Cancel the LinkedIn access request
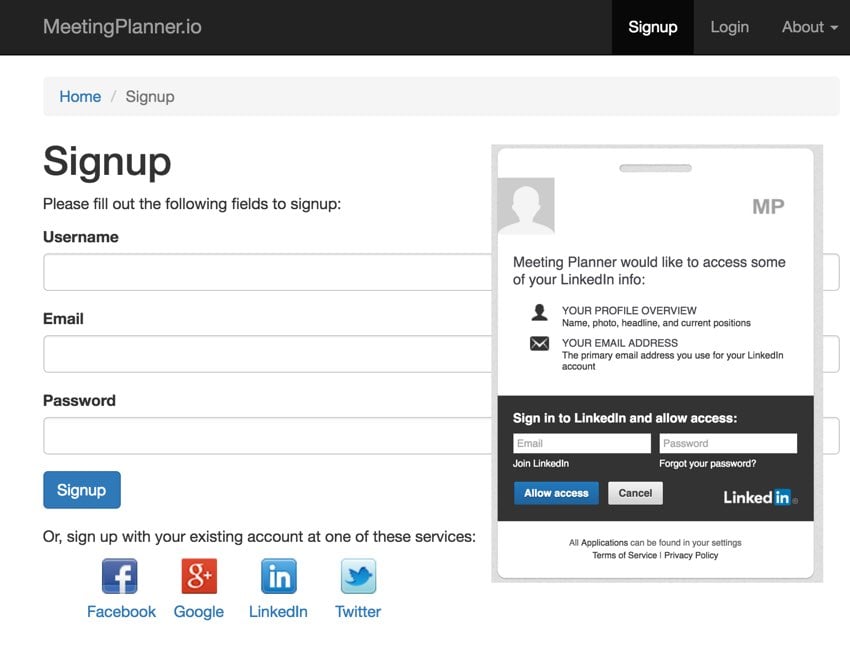This screenshot has width=850, height=646. (635, 493)
